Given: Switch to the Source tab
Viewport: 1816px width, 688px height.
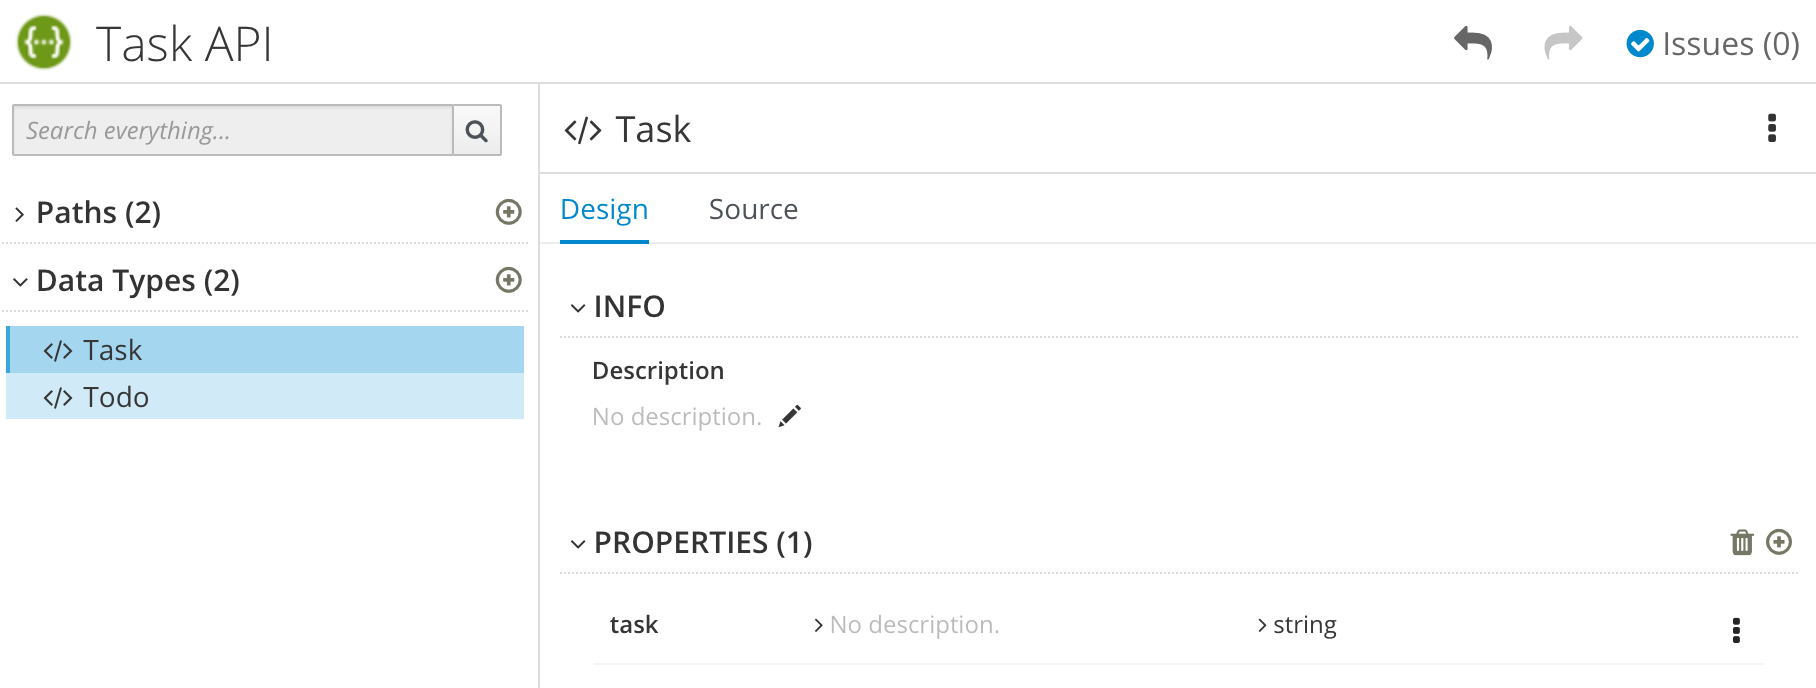Looking at the screenshot, I should tap(753, 209).
